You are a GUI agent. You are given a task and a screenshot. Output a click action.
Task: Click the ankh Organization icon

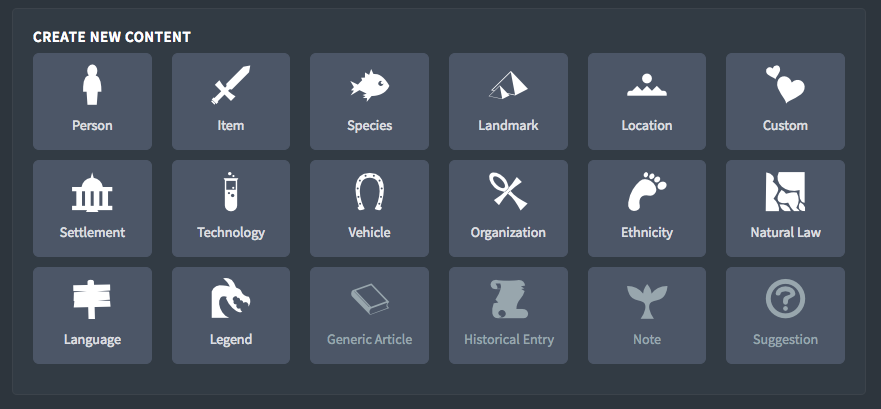pos(508,192)
